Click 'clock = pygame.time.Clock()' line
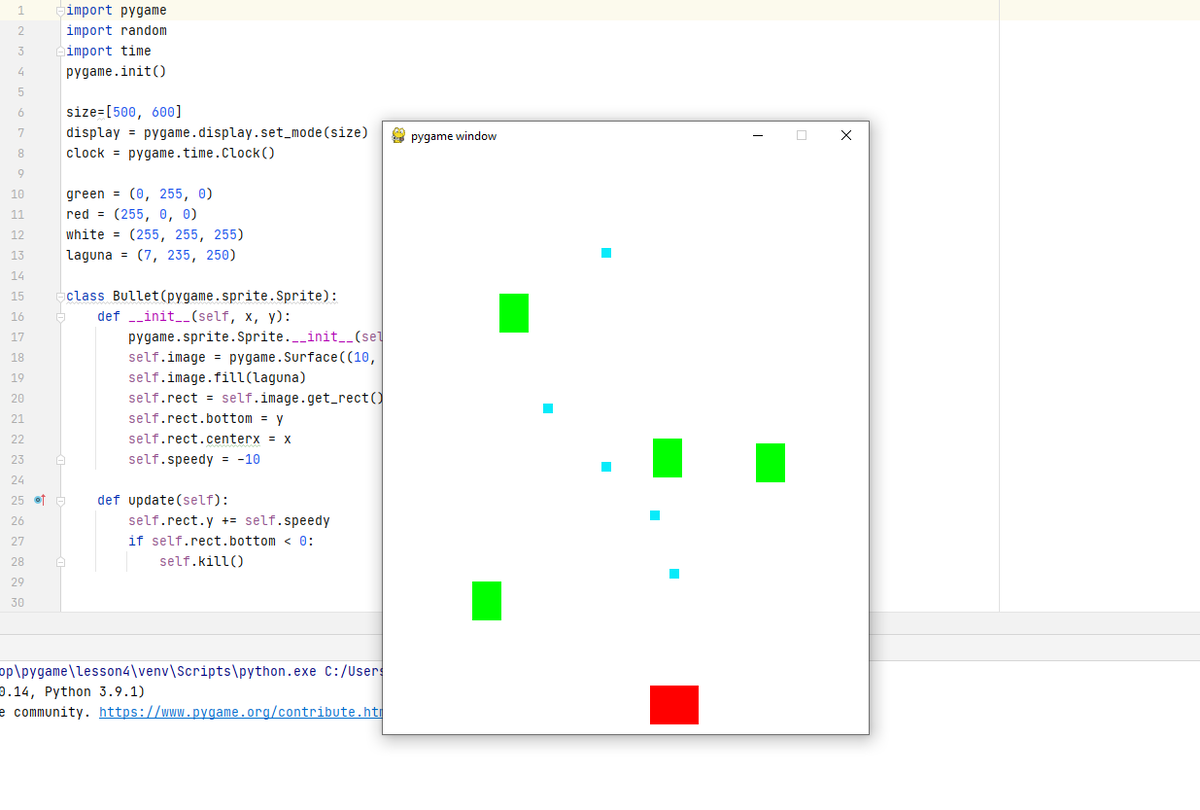Viewport: 1200px width, 810px height. click(x=171, y=153)
